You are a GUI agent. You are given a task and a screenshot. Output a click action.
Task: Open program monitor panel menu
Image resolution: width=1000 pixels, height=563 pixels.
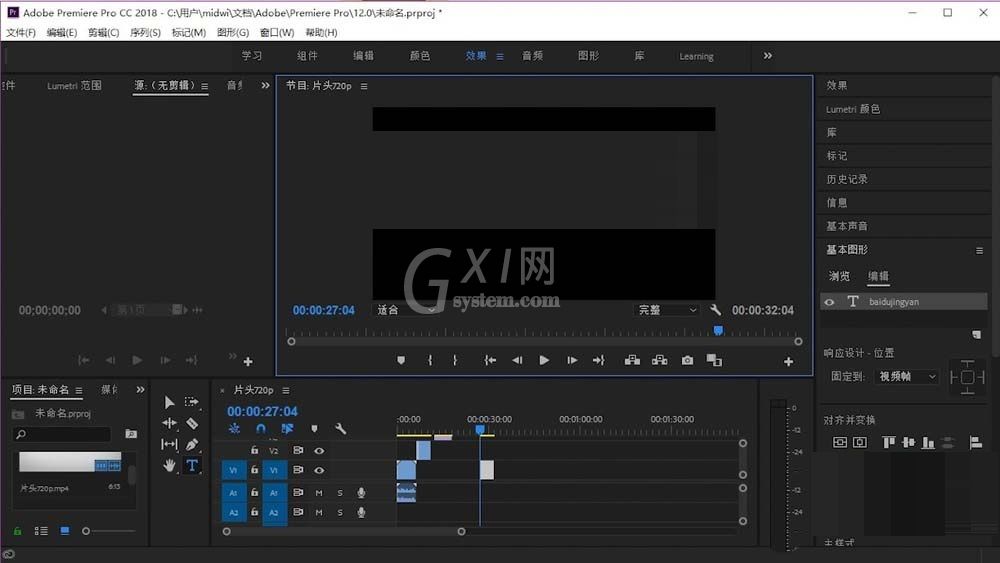(x=364, y=86)
